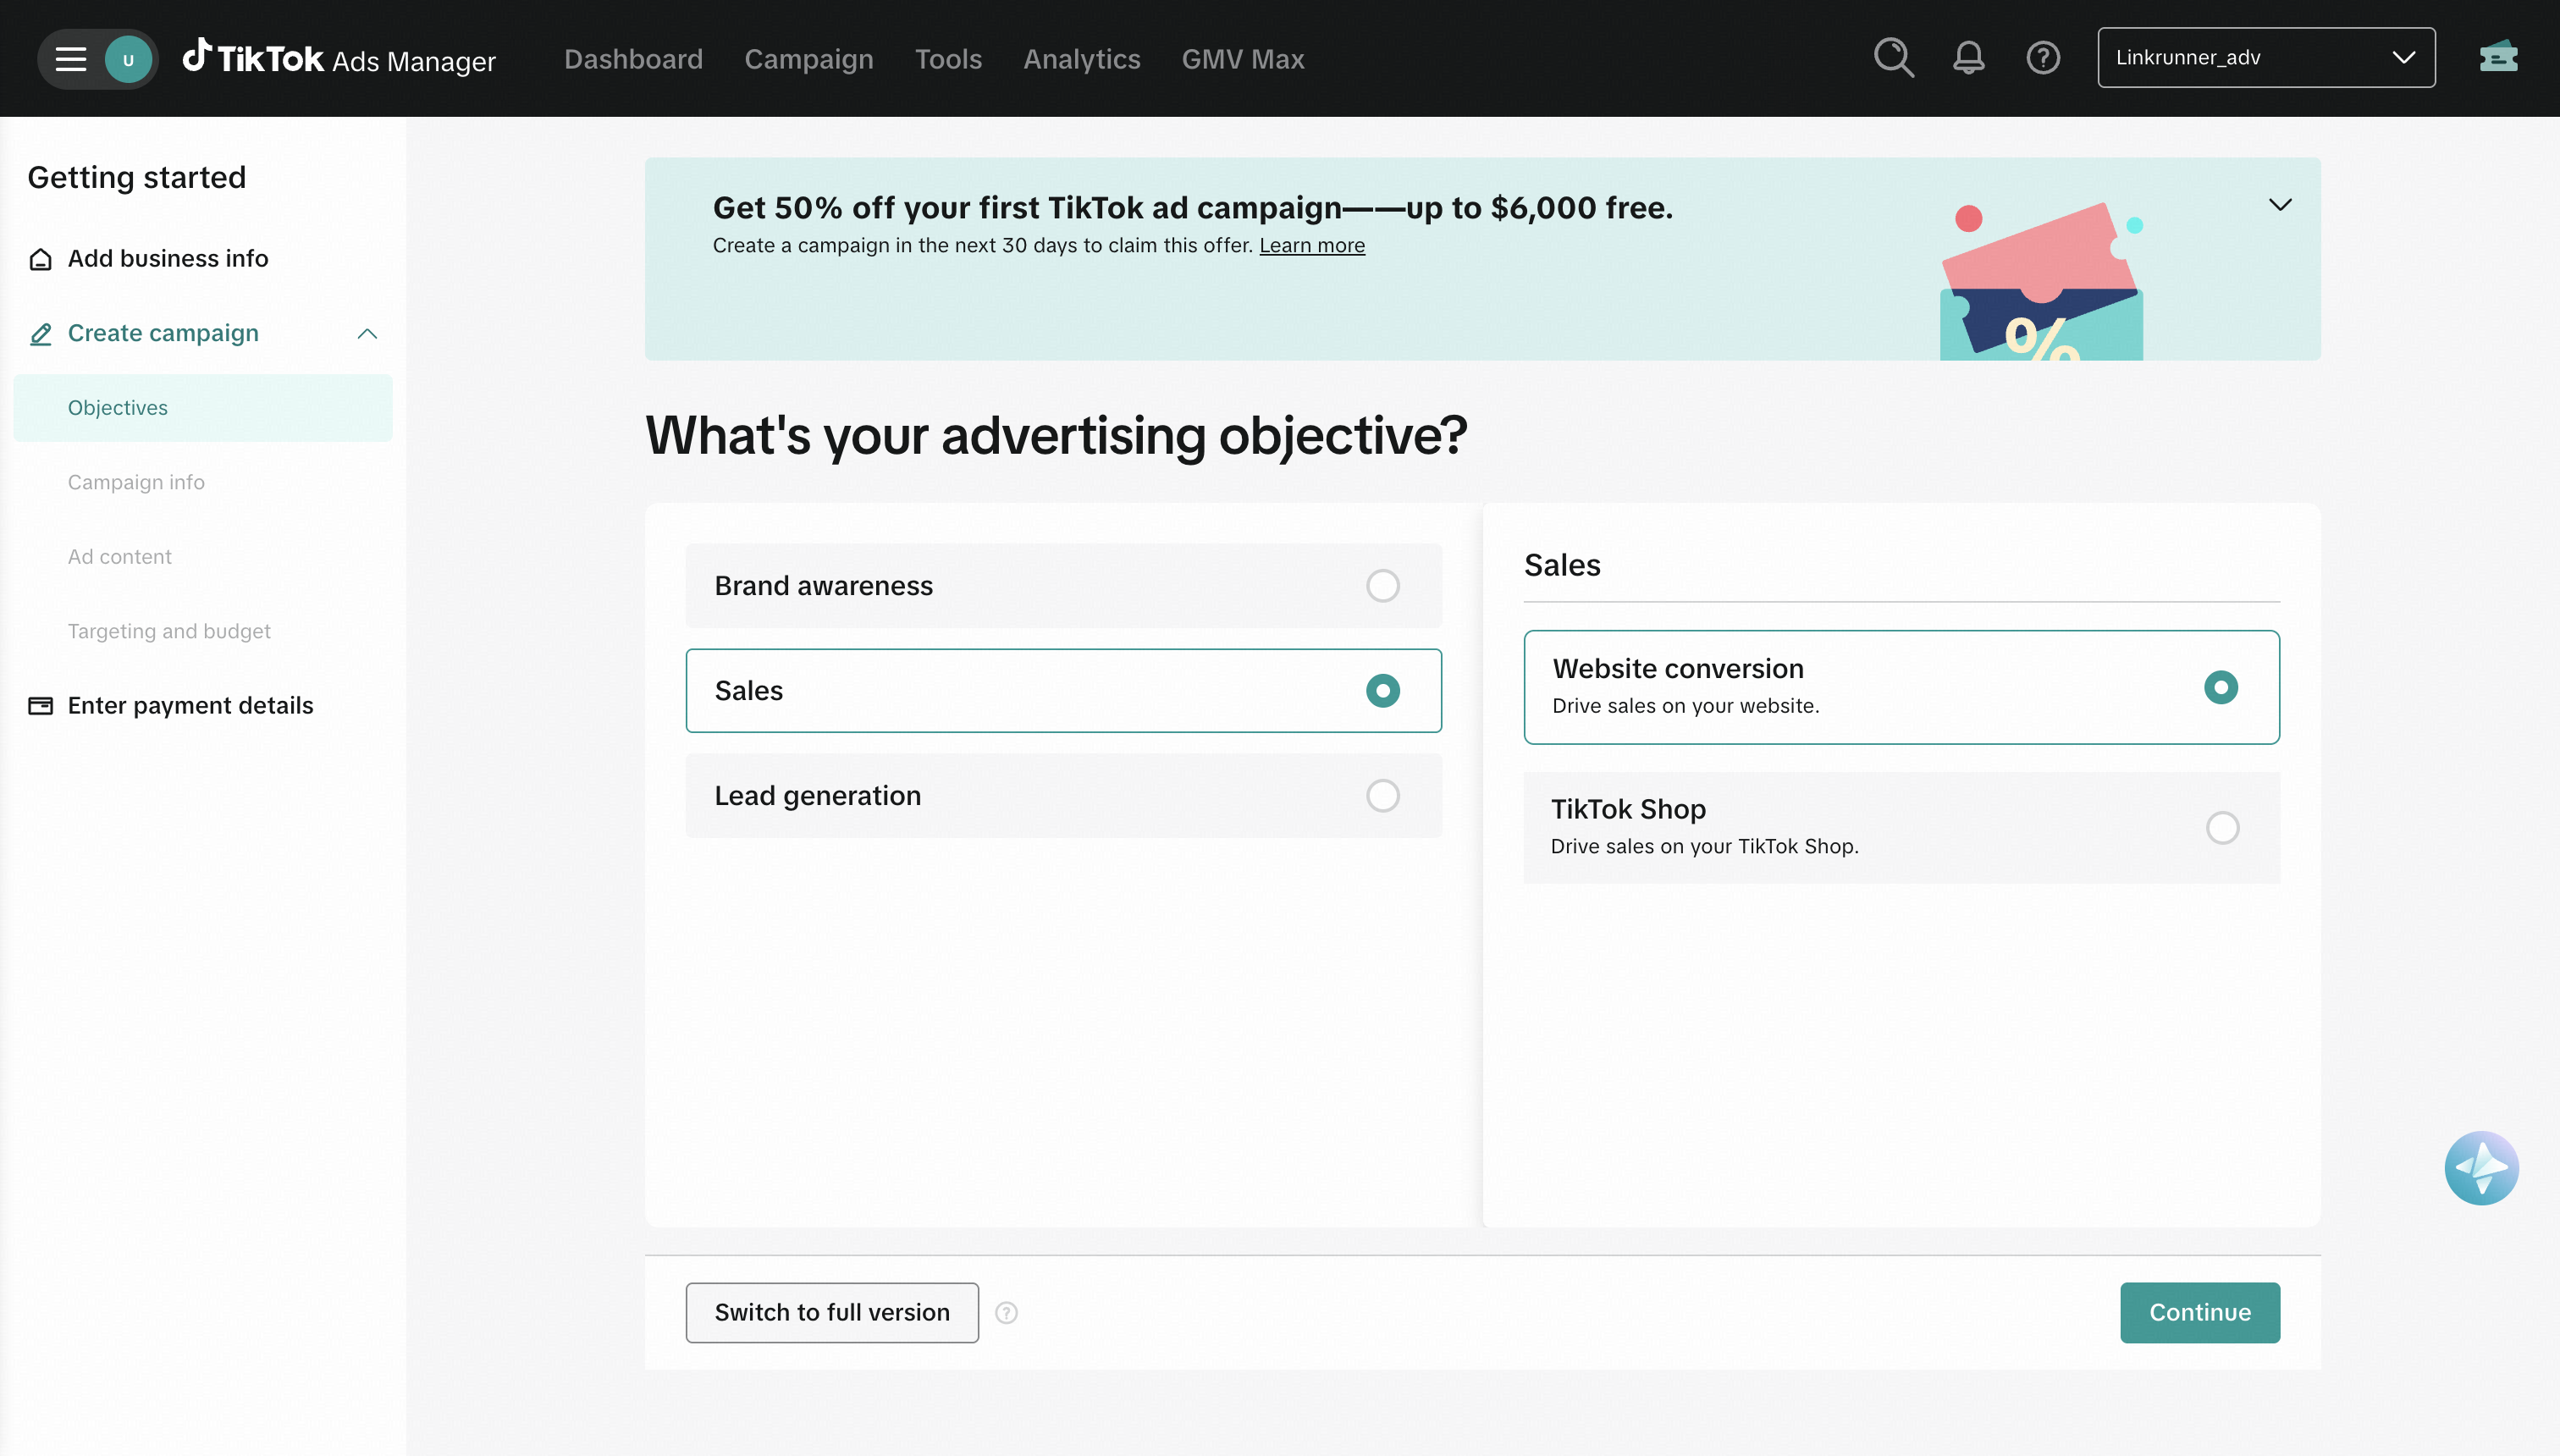Viewport: 2560px width, 1456px height.
Task: Click the TikTok Ads Manager logo
Action: pyautogui.click(x=338, y=59)
